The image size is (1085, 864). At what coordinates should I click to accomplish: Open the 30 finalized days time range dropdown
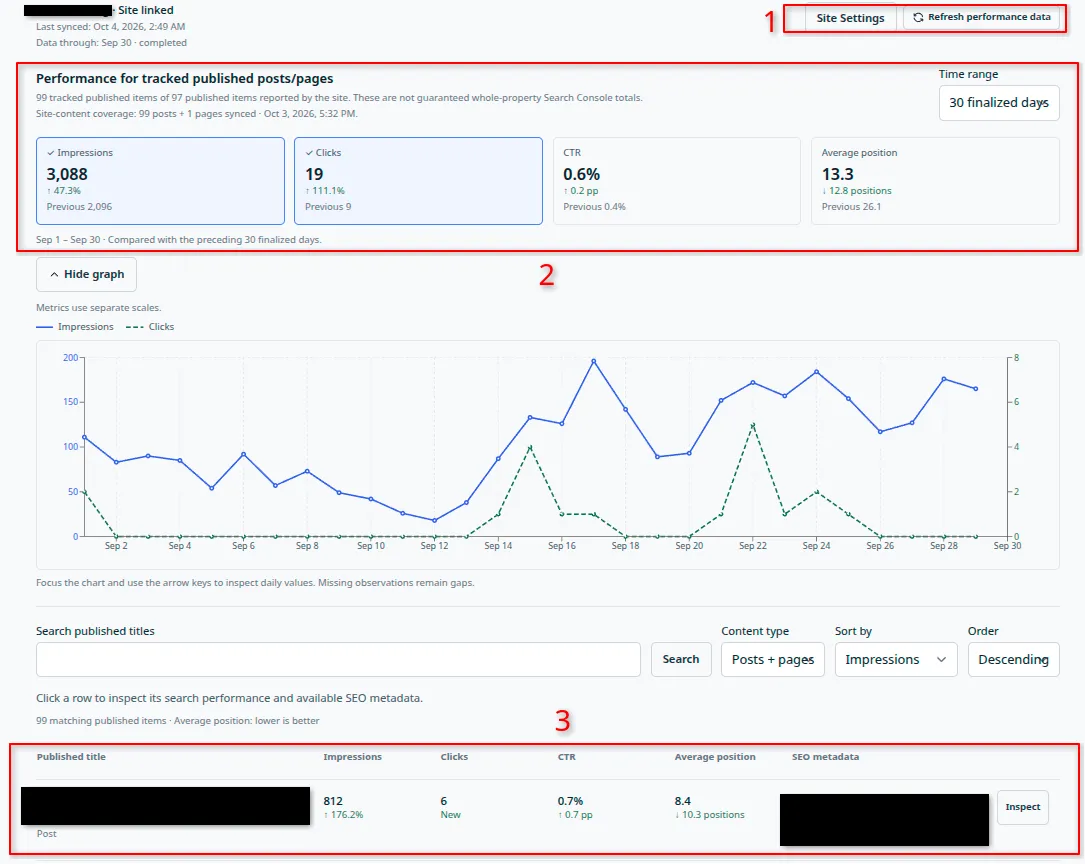[999, 103]
